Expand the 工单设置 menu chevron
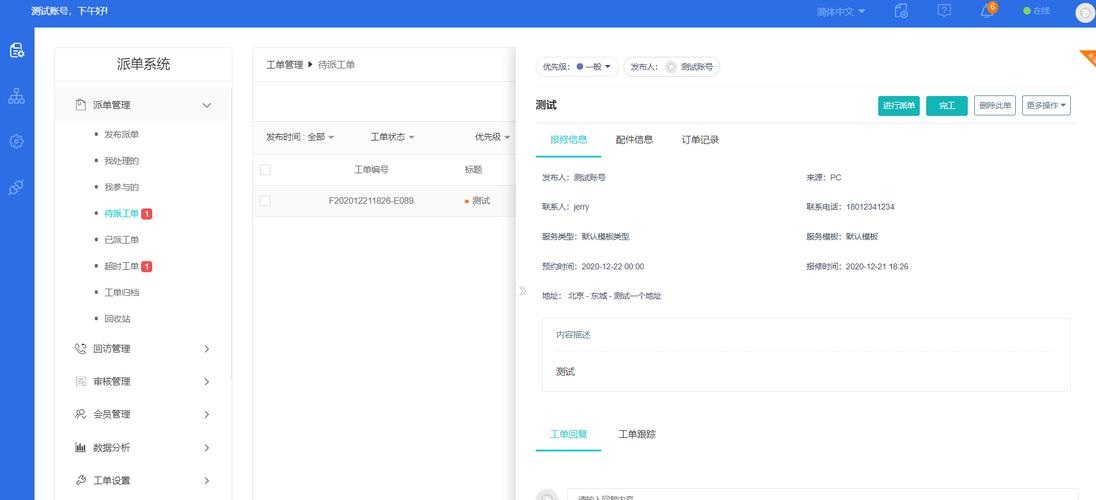 point(206,480)
